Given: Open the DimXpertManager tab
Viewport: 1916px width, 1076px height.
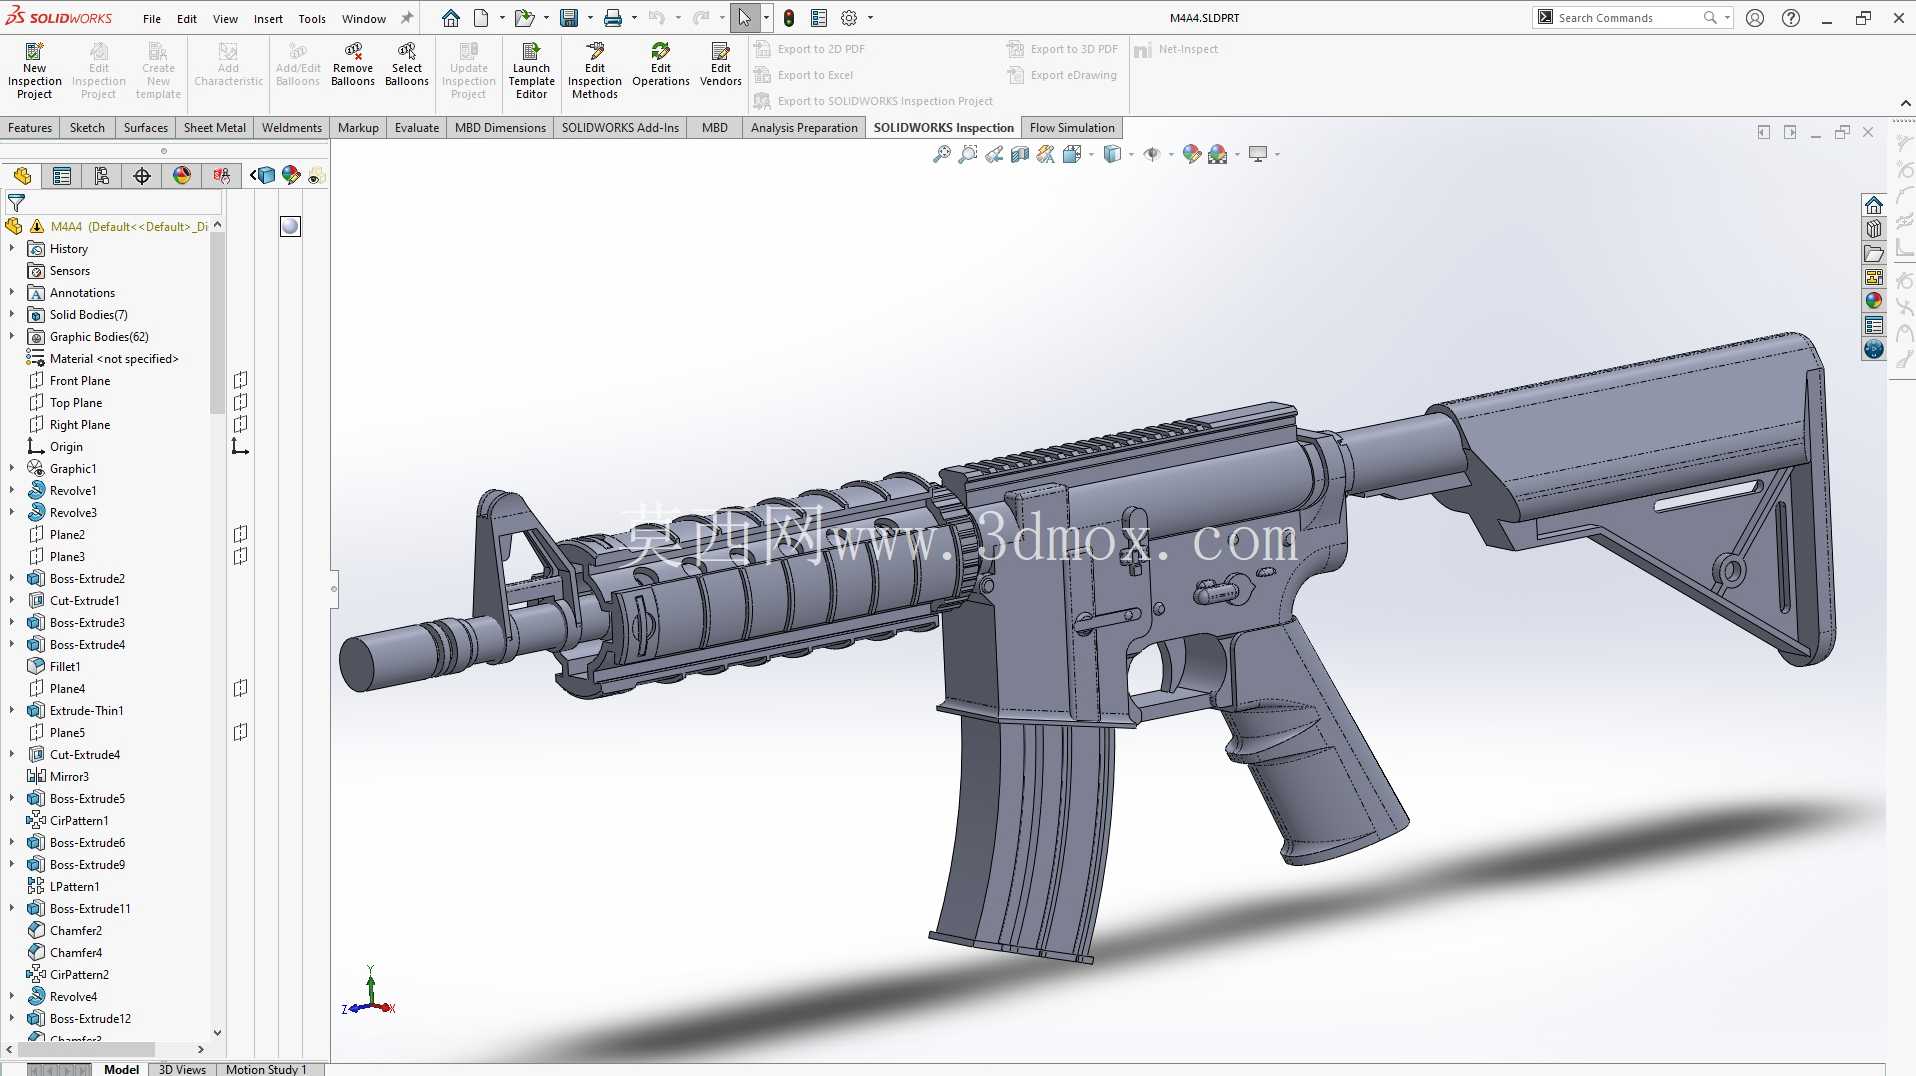Looking at the screenshot, I should [142, 176].
